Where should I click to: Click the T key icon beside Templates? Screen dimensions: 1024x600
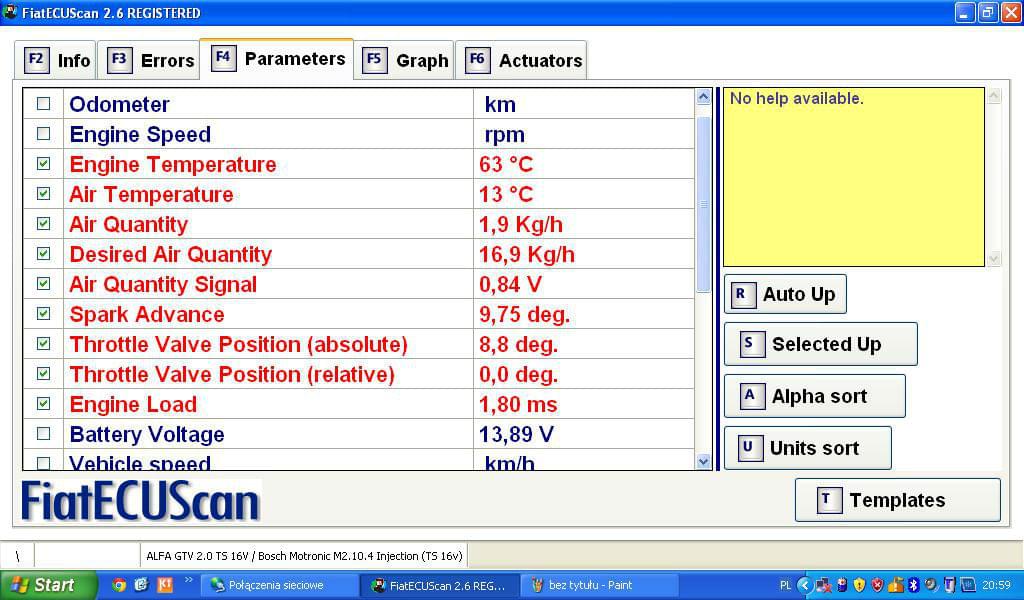[x=829, y=500]
